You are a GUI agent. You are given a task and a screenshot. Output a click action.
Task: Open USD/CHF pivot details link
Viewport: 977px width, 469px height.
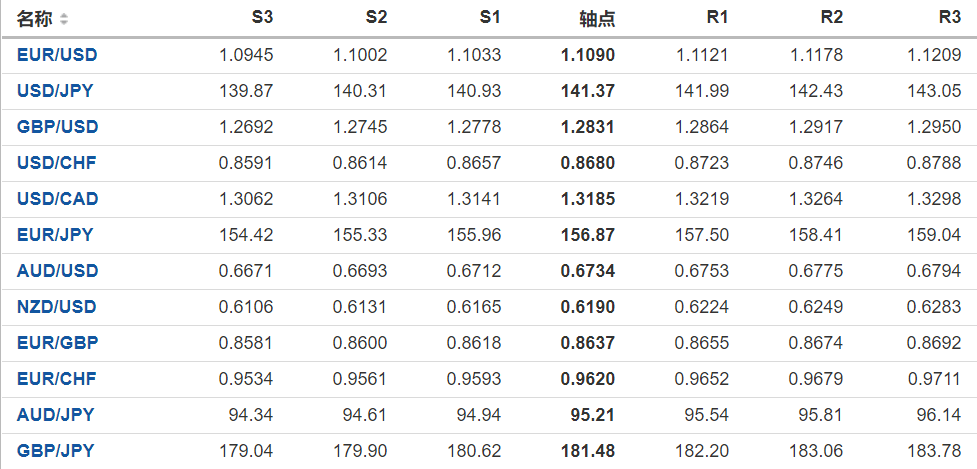[56, 163]
